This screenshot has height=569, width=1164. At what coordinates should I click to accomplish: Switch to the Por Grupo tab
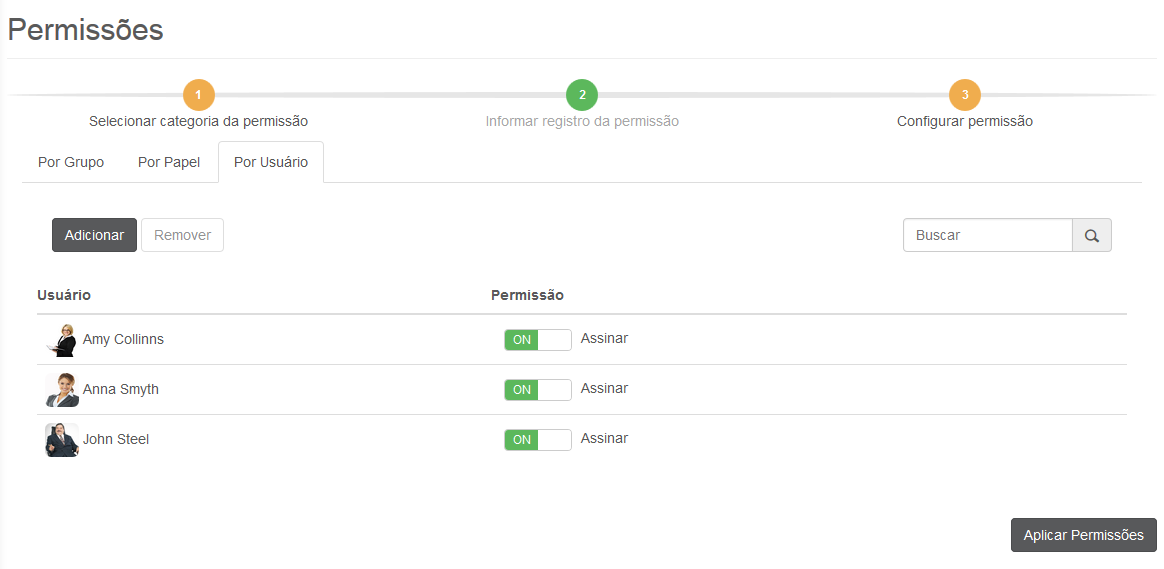(71, 163)
